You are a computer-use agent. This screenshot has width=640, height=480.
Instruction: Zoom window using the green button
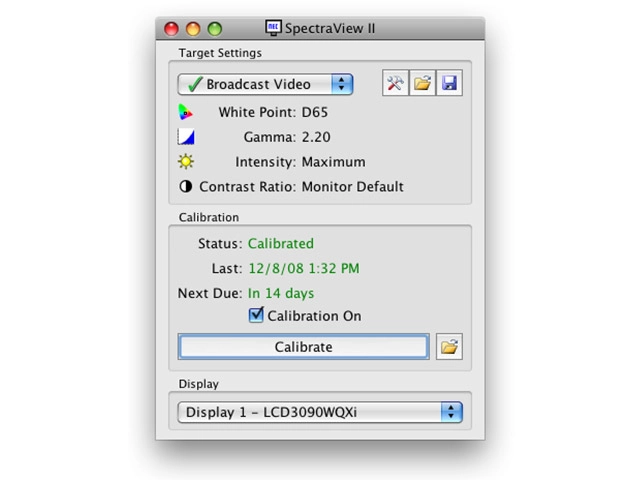pos(213,29)
